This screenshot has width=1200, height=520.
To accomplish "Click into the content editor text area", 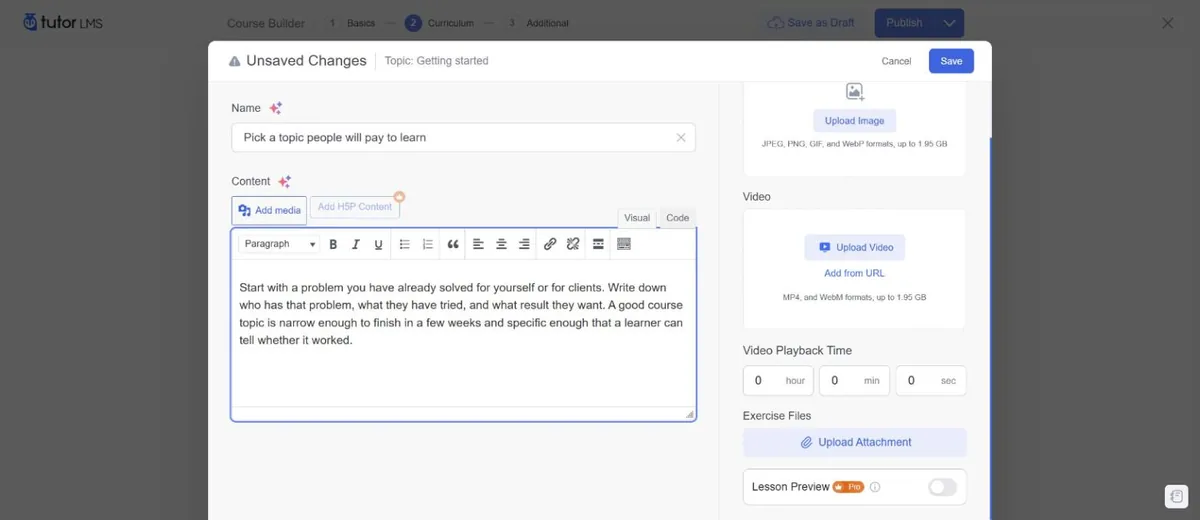I will 464,332.
